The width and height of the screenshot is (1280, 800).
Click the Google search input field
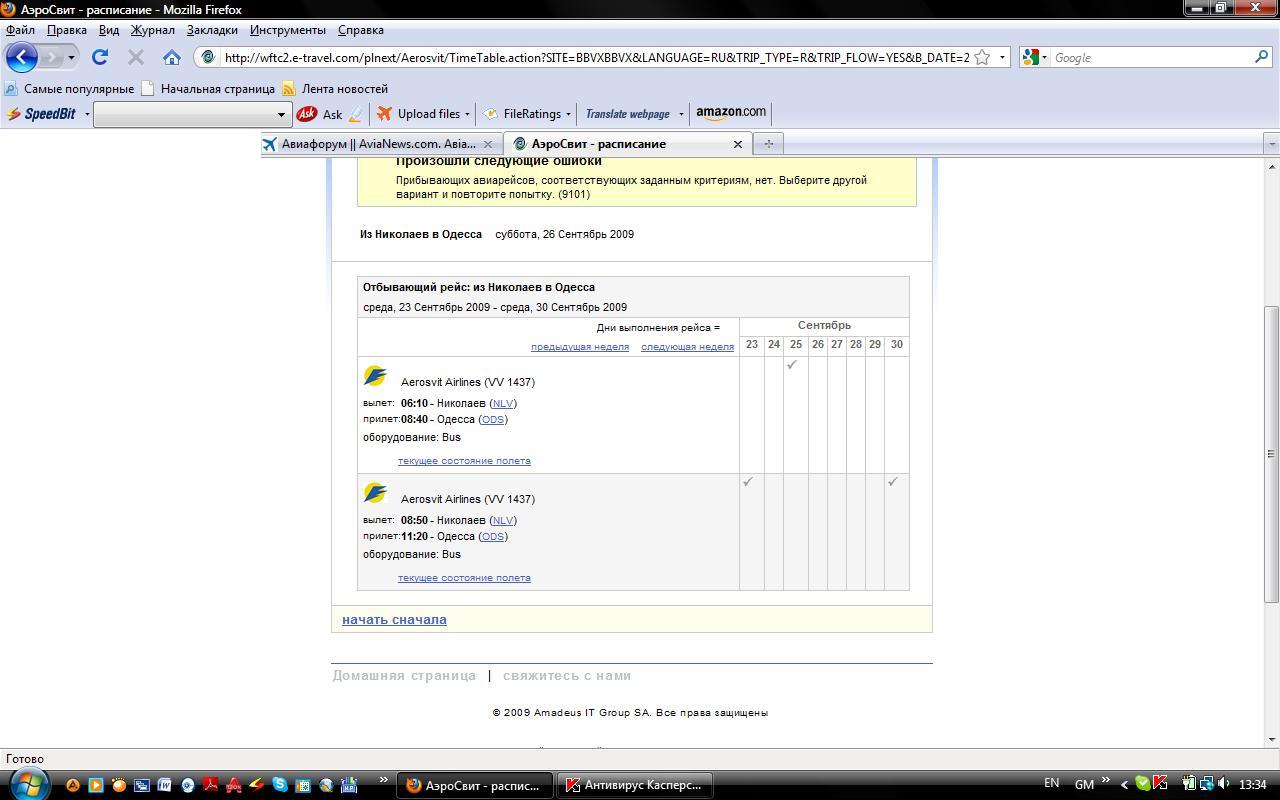coord(1150,58)
